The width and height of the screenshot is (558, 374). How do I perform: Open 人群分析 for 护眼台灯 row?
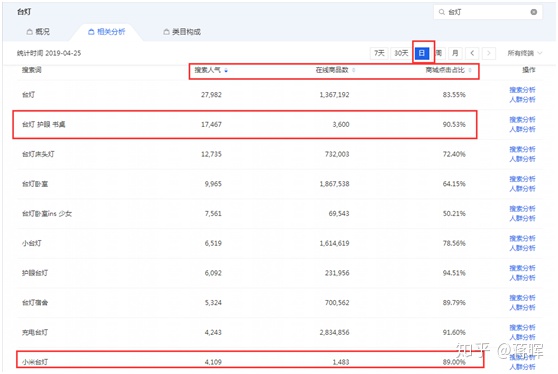pos(522,278)
